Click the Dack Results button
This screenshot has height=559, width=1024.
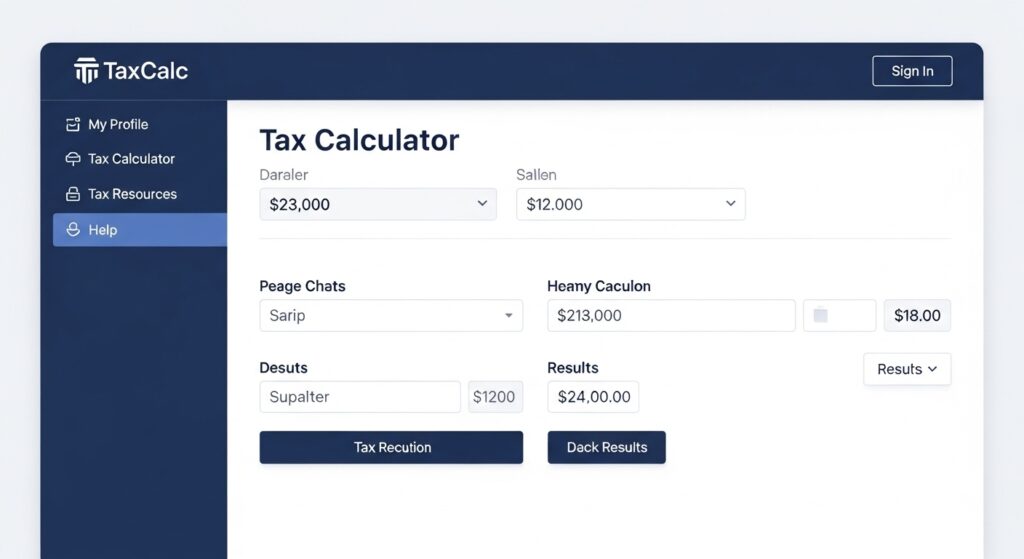click(606, 447)
